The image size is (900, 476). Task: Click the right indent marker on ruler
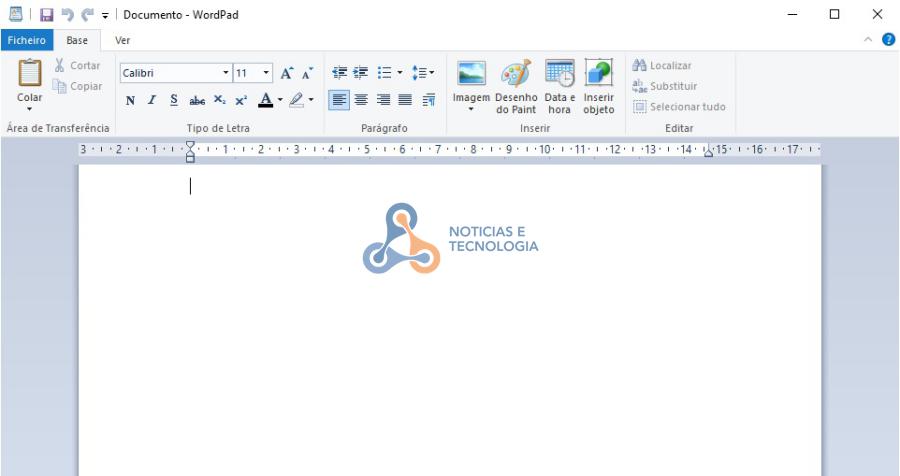click(708, 152)
